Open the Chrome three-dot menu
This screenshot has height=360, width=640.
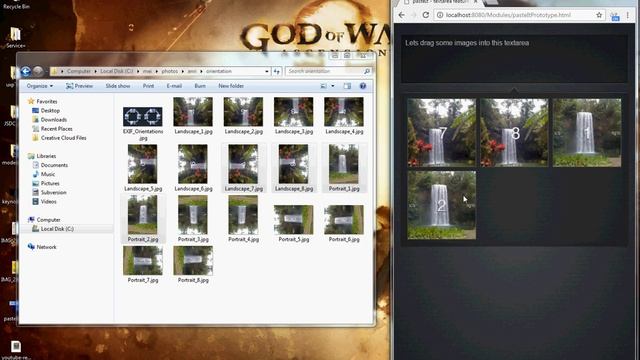pyautogui.click(x=628, y=15)
